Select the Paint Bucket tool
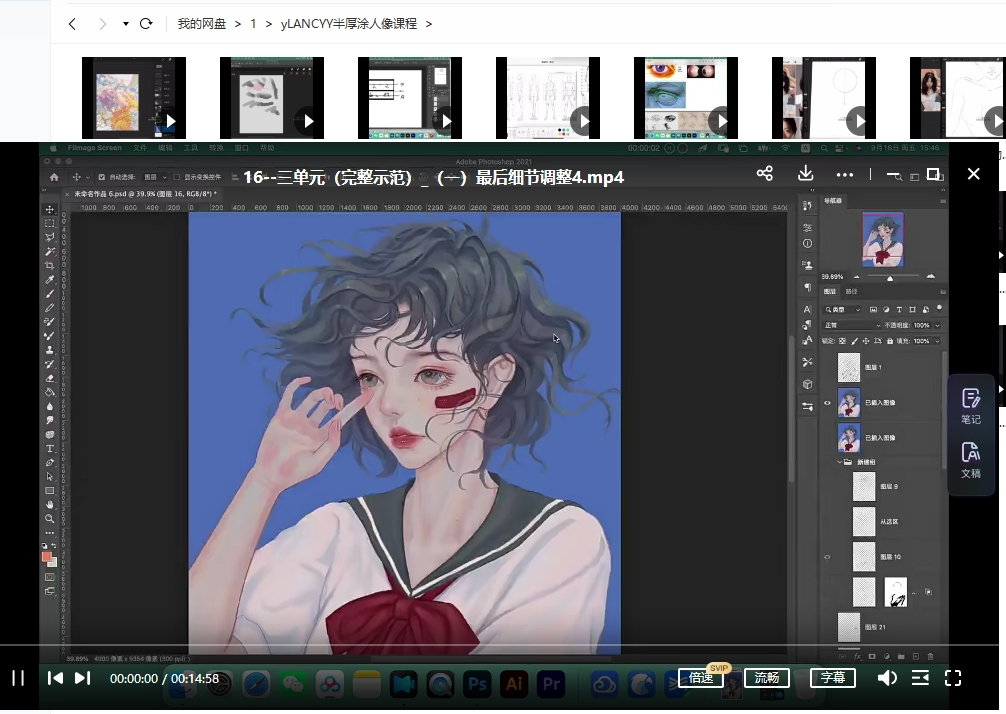 pyautogui.click(x=49, y=392)
